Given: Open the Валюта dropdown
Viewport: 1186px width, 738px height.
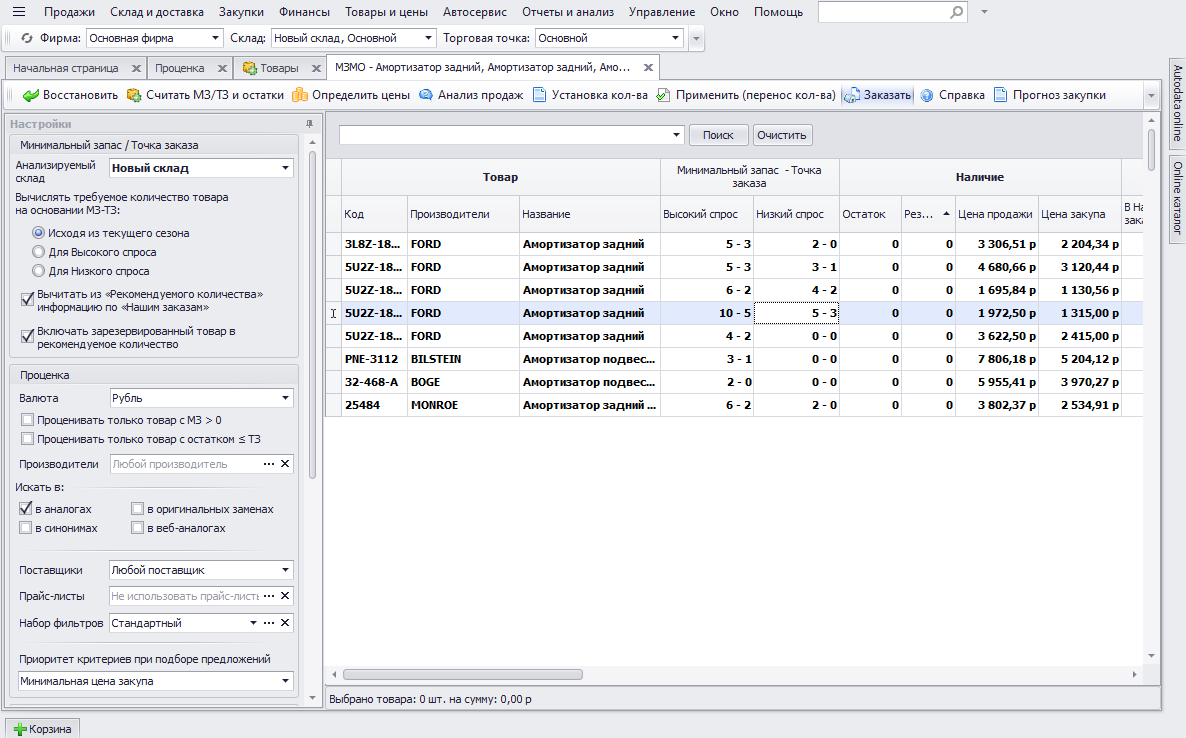Looking at the screenshot, I should (x=285, y=398).
